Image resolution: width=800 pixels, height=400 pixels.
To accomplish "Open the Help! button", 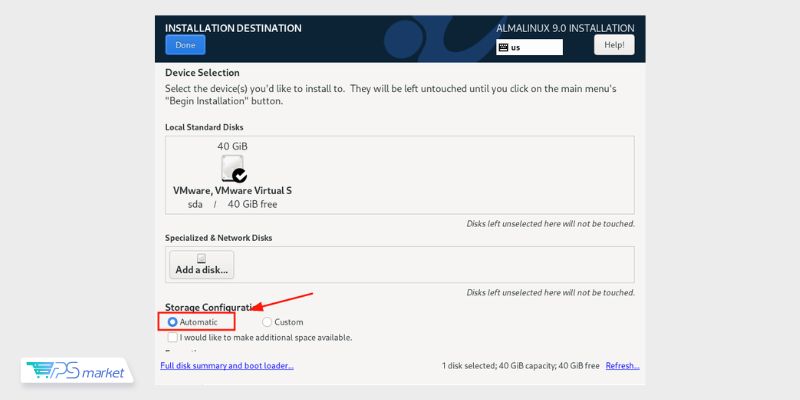I will (614, 45).
